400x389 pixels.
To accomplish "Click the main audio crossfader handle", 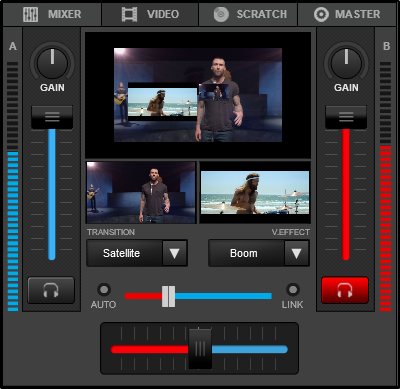I will 200,349.
